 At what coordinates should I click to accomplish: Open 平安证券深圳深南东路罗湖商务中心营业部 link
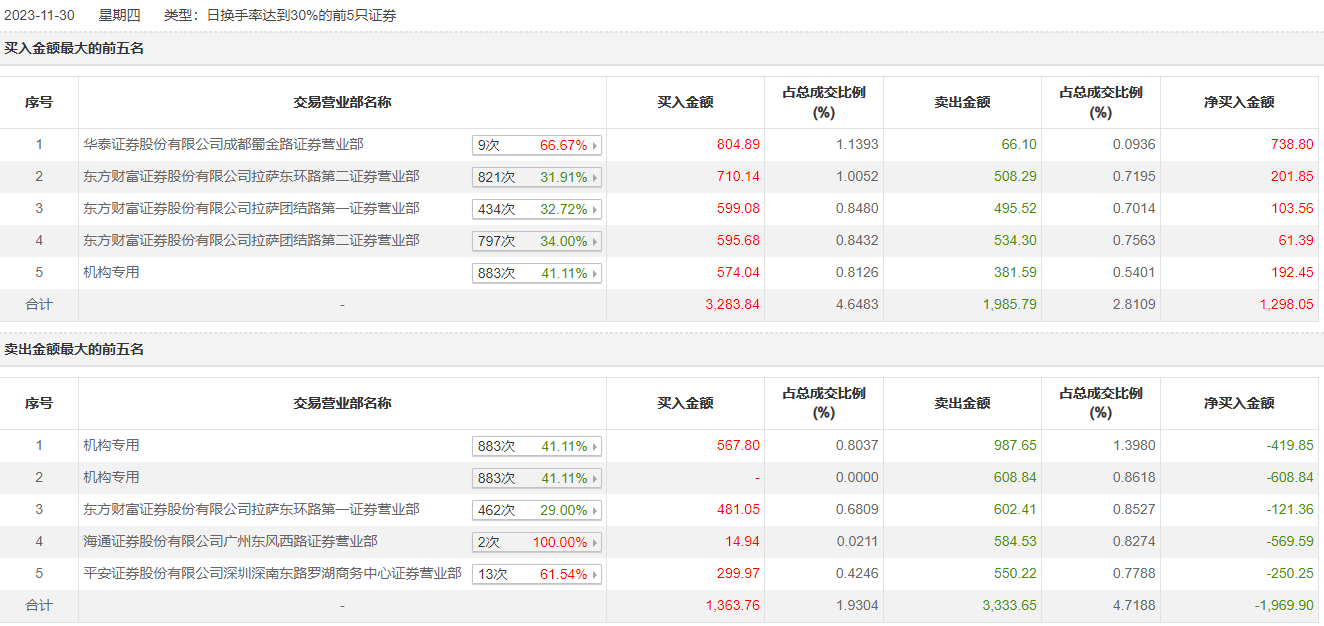272,574
